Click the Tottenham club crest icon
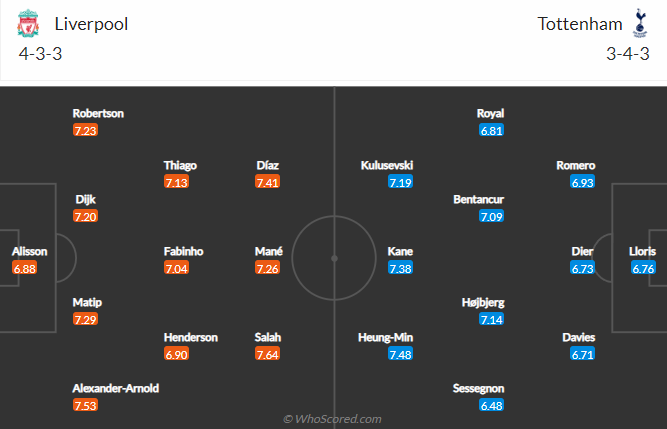 pyautogui.click(x=640, y=23)
